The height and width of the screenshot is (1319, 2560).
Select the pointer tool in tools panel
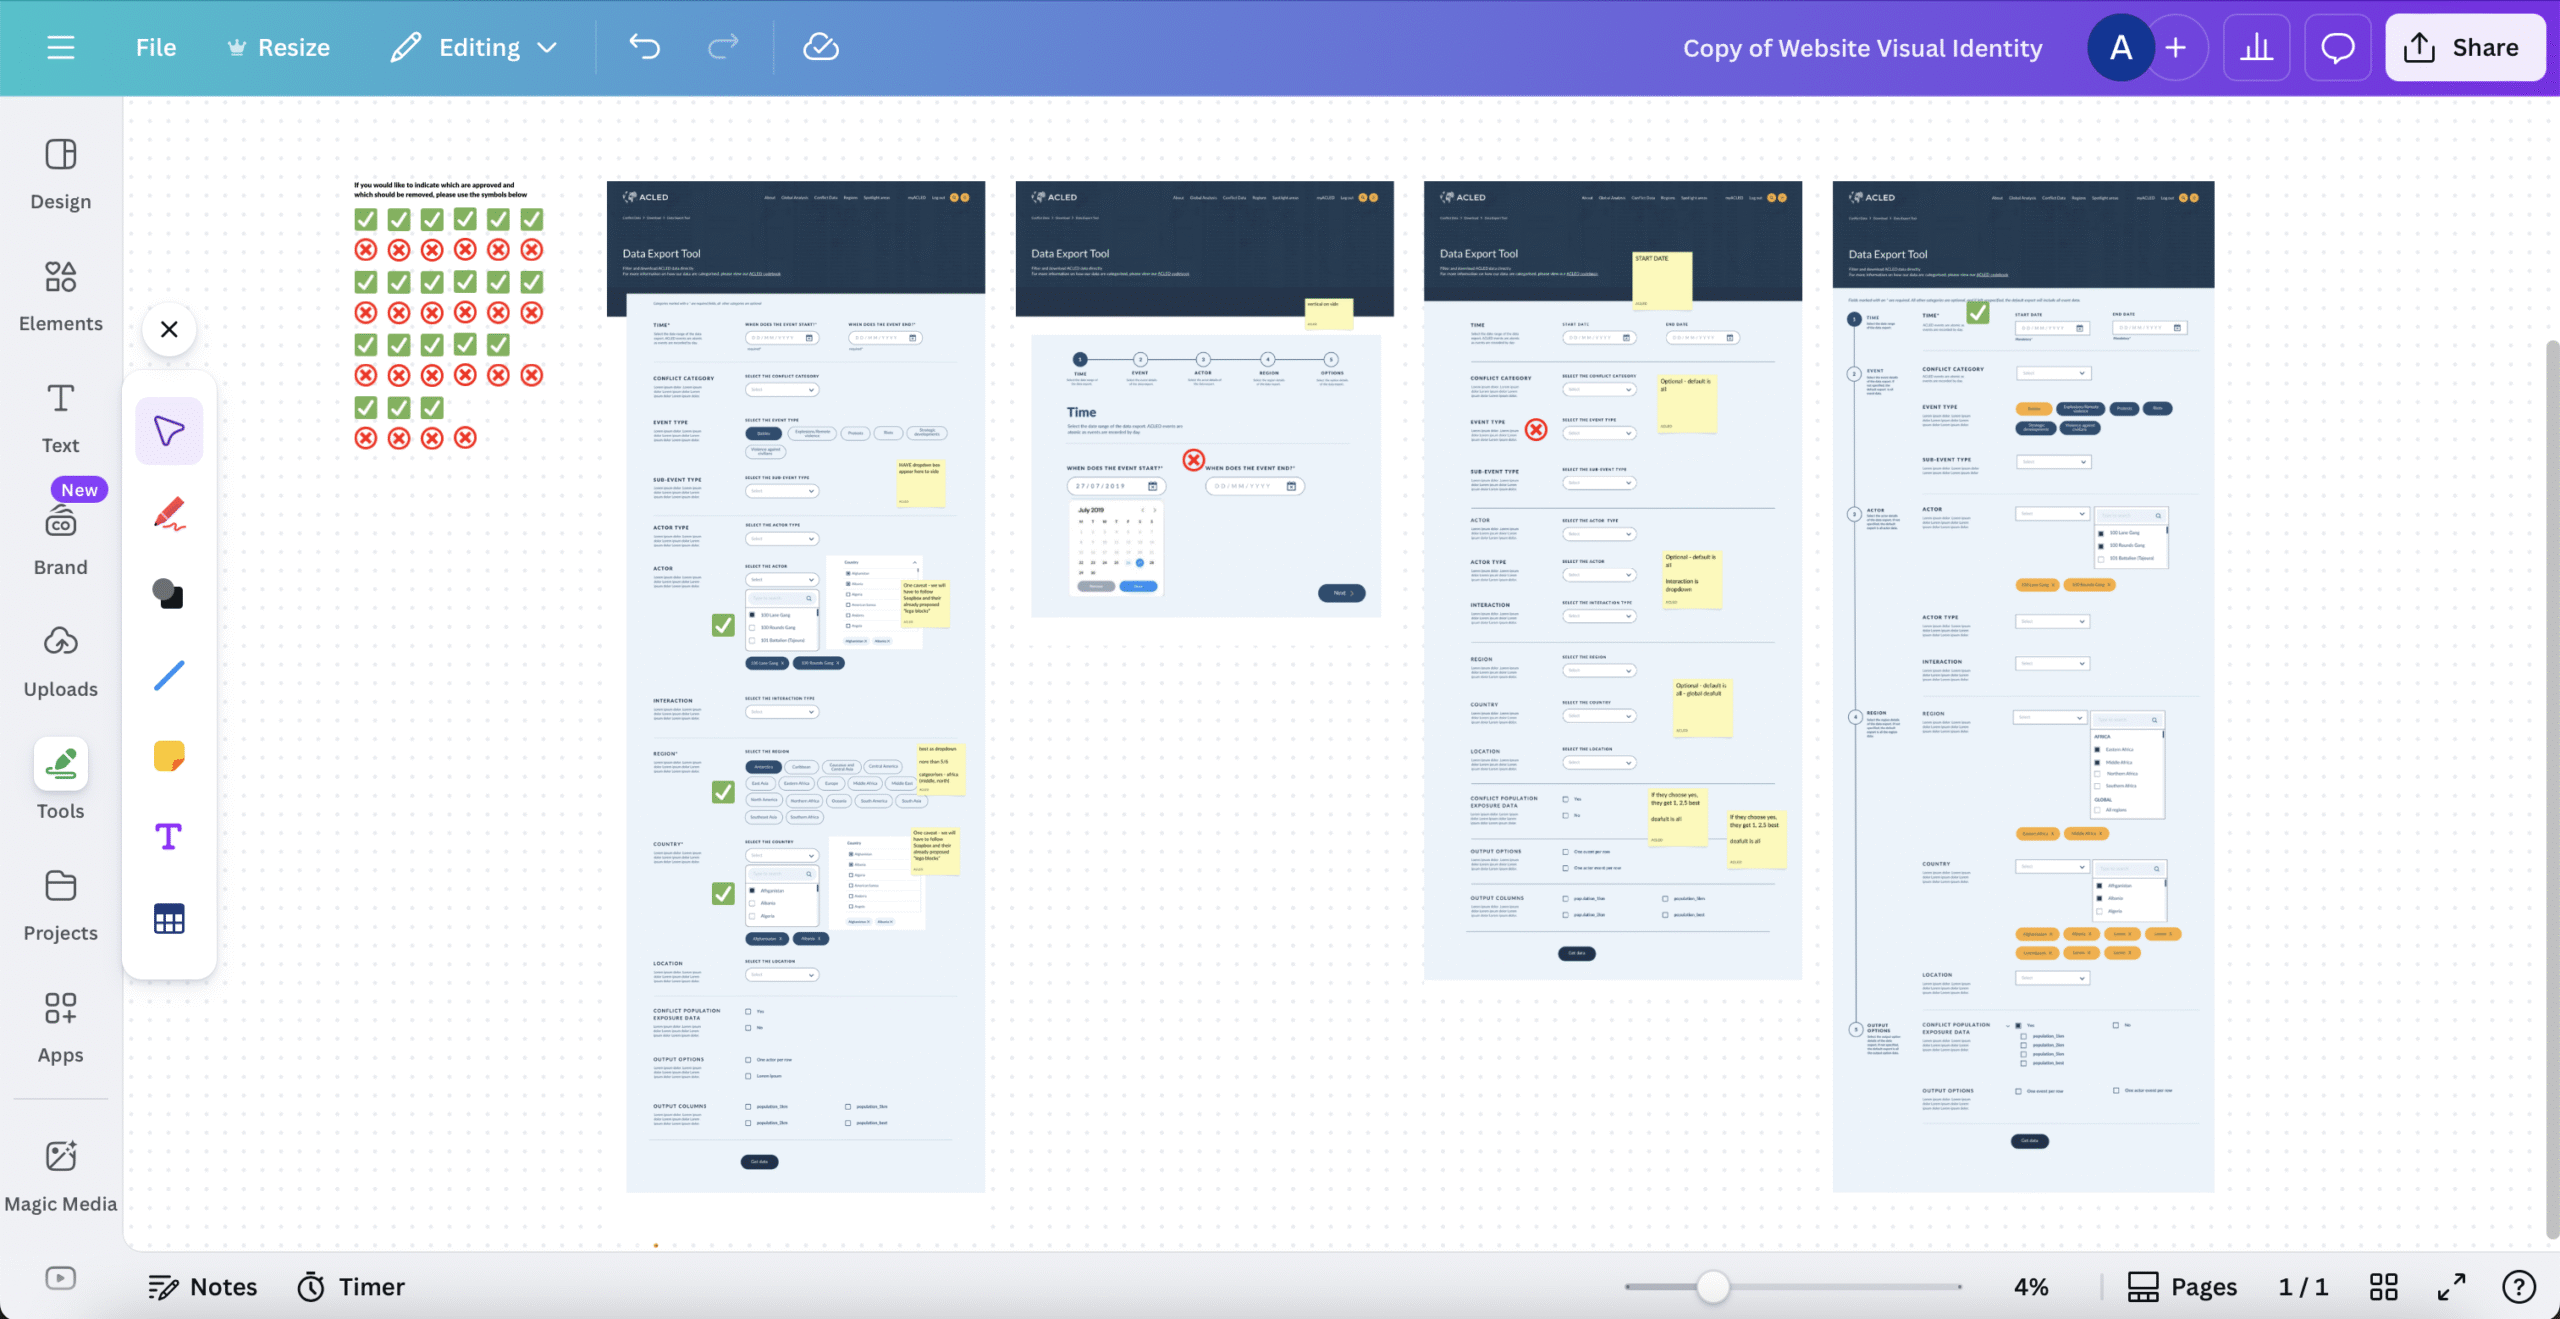coord(169,431)
